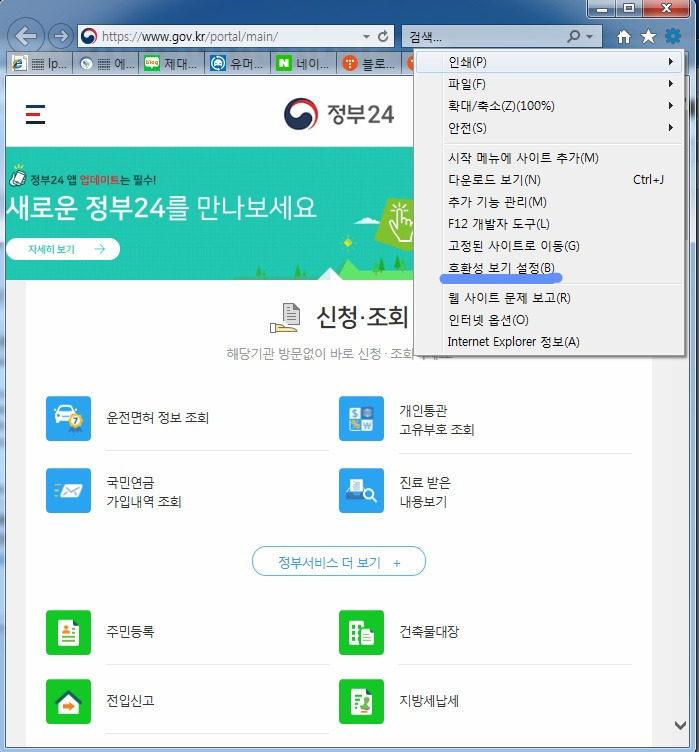Open the 유머... favorites bookmark

(x=238, y=63)
